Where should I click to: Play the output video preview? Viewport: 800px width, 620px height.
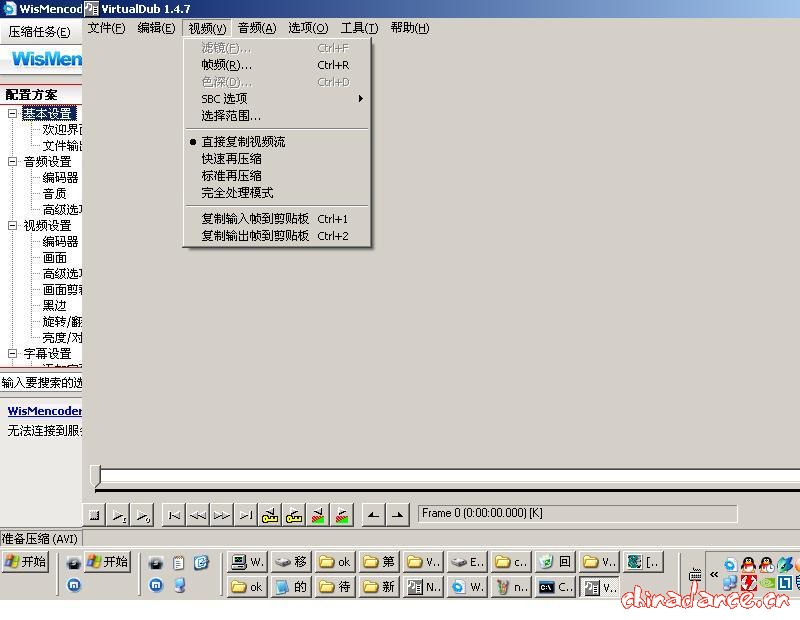[x=143, y=515]
